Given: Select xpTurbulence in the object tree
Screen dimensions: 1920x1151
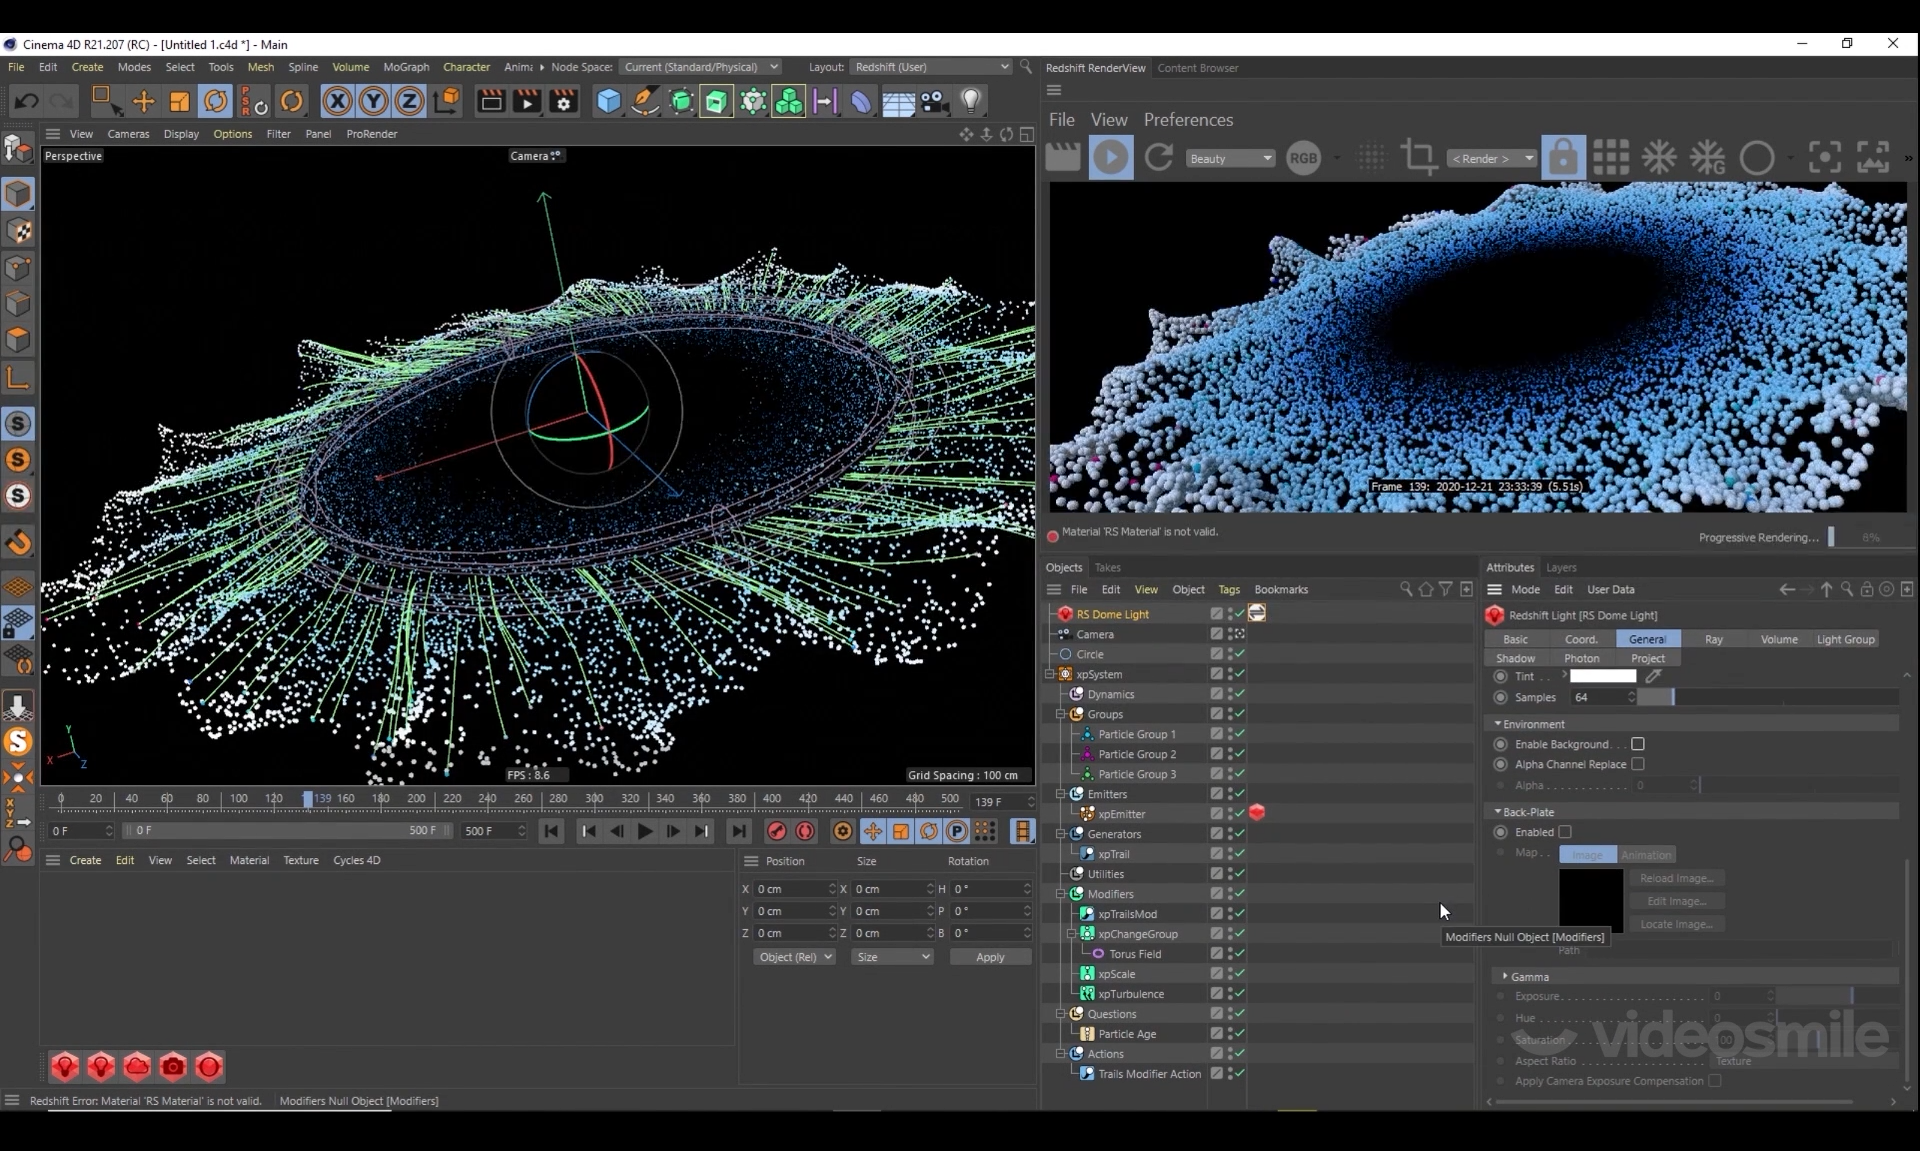Looking at the screenshot, I should click(x=1131, y=994).
